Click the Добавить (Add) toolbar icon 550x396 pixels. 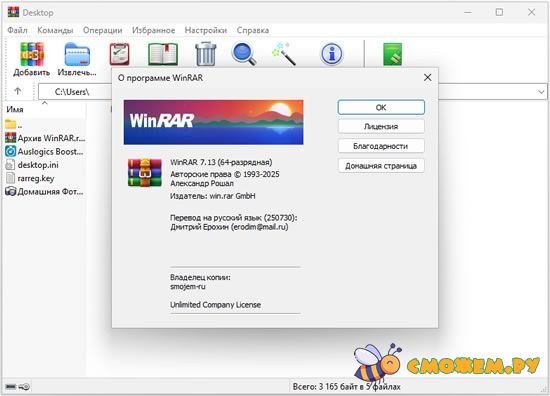coord(32,54)
